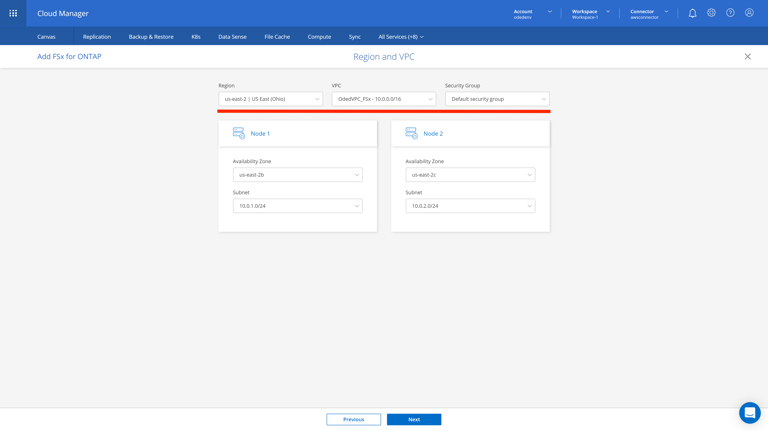Open the VPC dropdown
This screenshot has width=768, height=431.
(384, 99)
